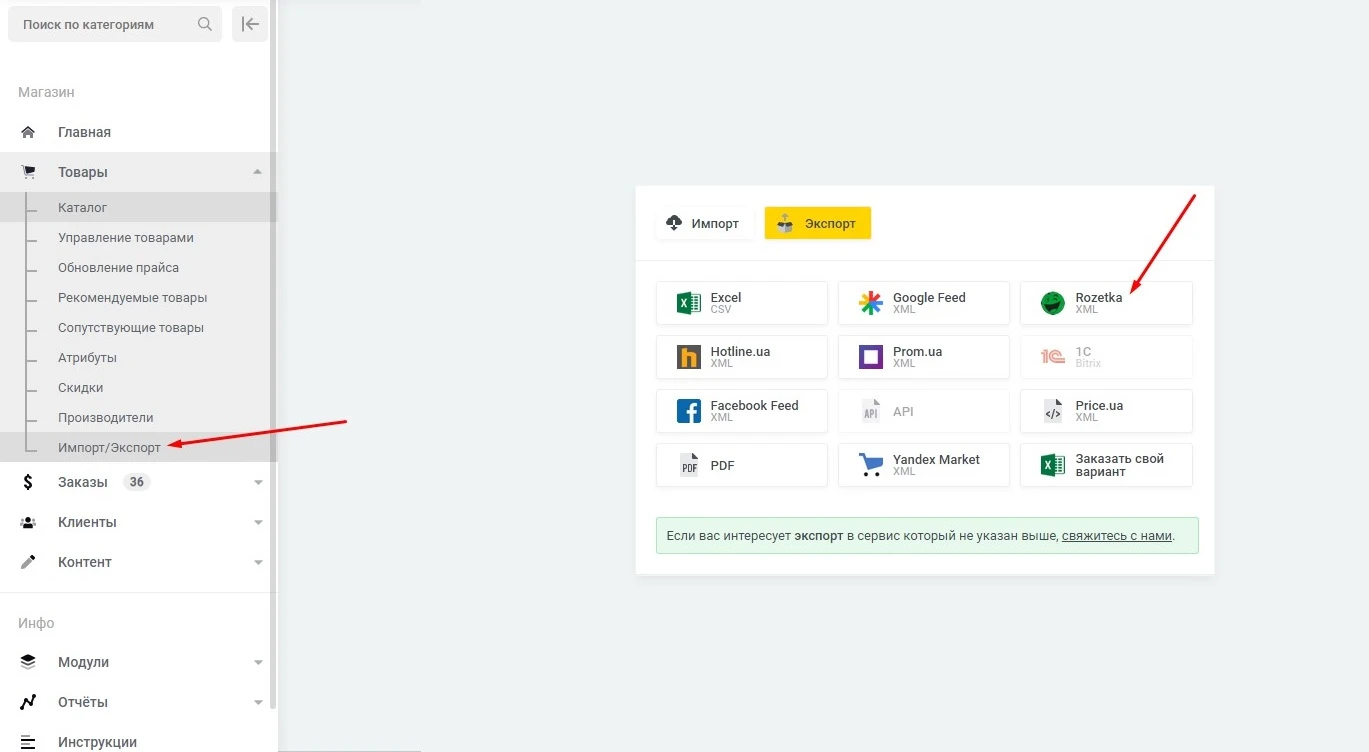The width and height of the screenshot is (1369, 752).
Task: Collapse the Товары menu section
Action: coord(258,172)
